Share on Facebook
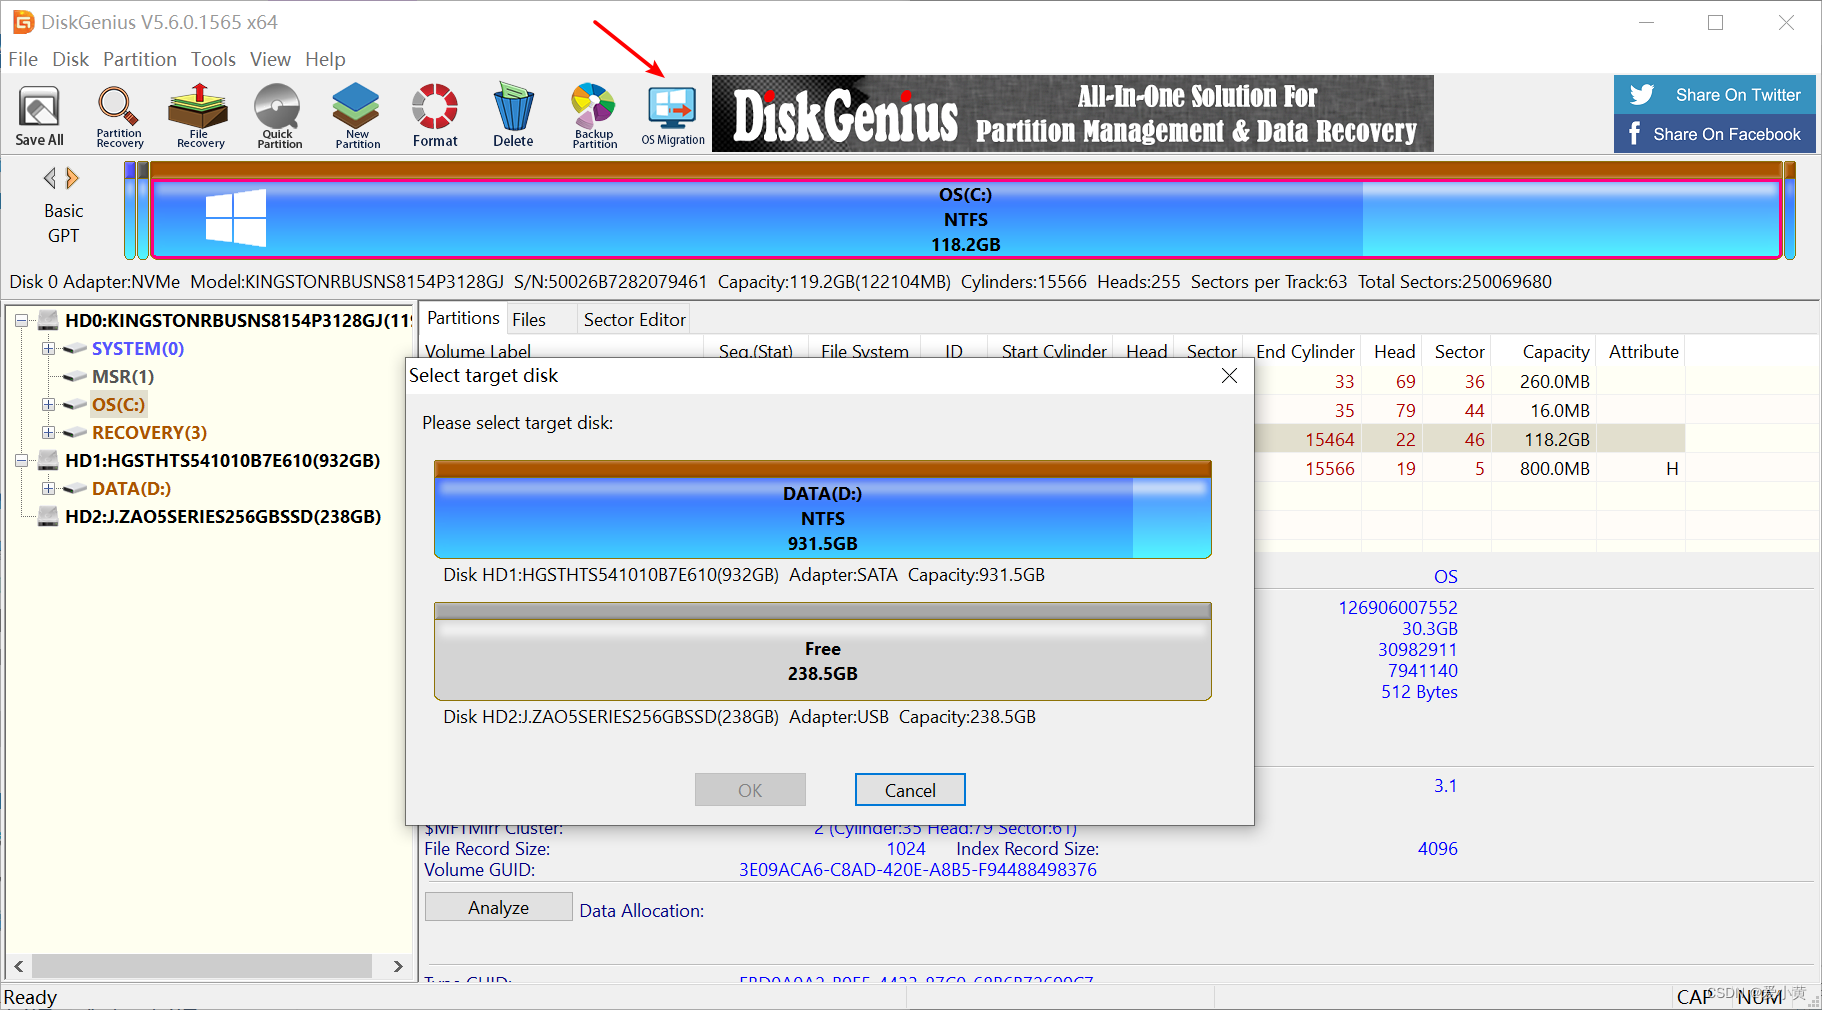This screenshot has width=1822, height=1010. point(1715,134)
